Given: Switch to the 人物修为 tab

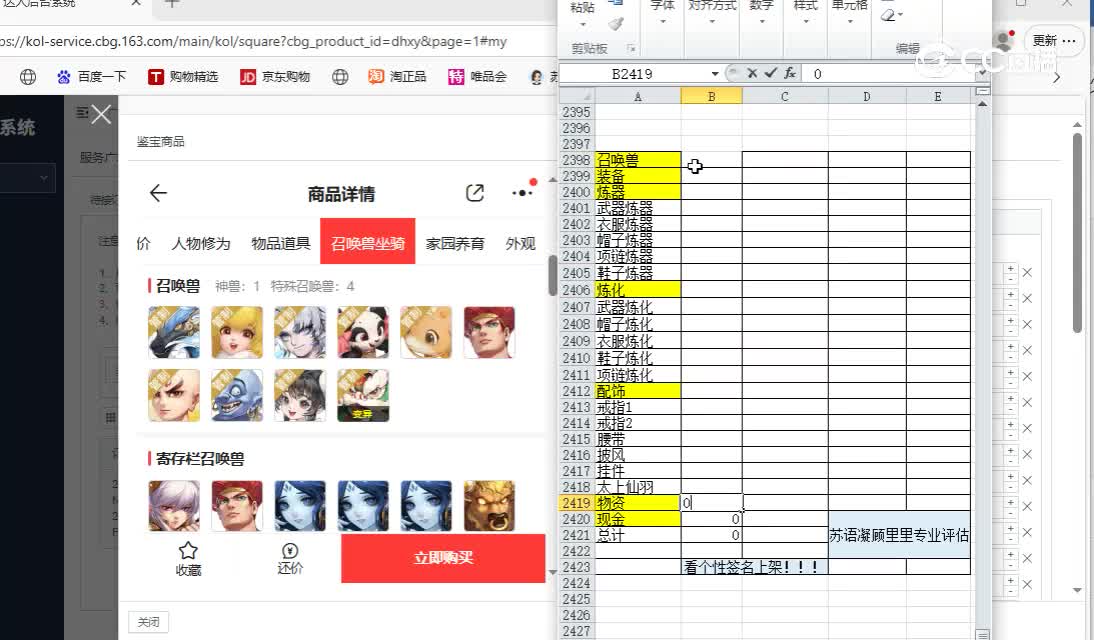Looking at the screenshot, I should pyautogui.click(x=201, y=243).
